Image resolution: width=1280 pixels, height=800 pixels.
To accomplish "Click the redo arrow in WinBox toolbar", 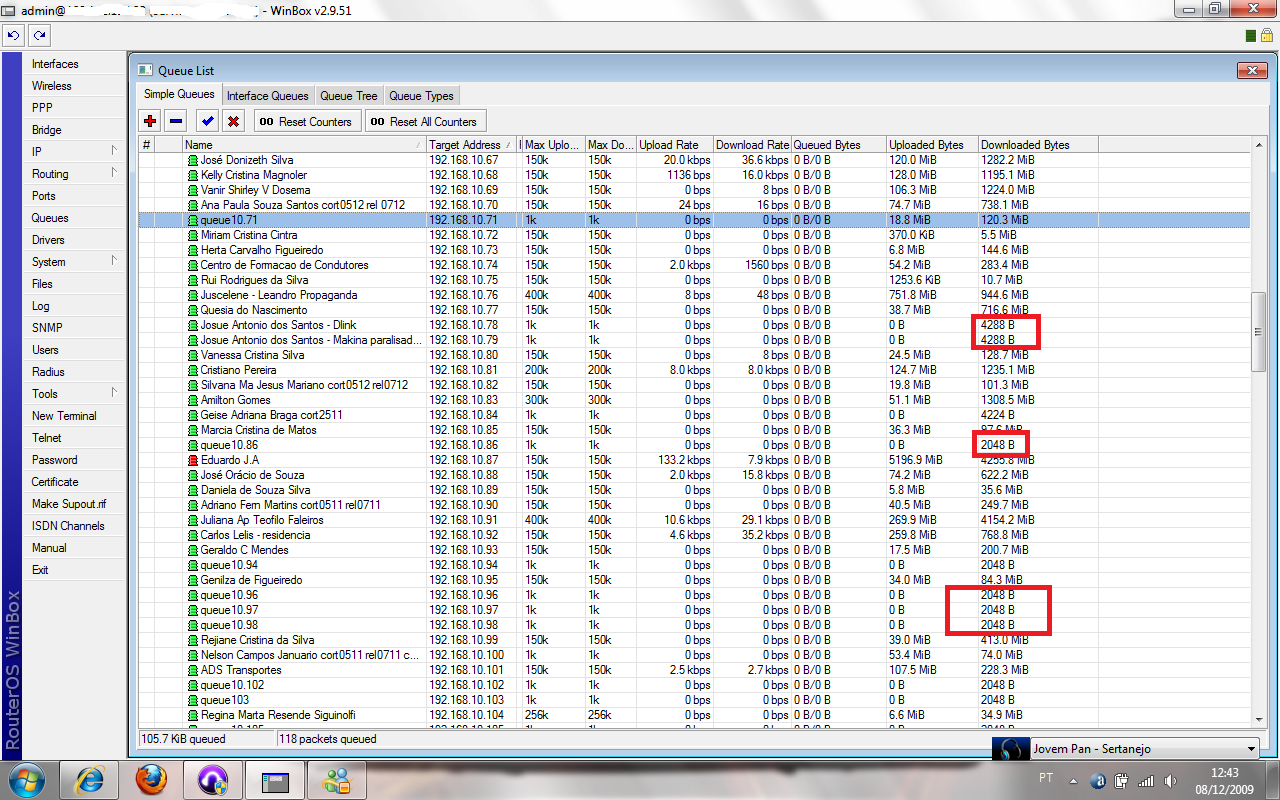I will (x=39, y=35).
